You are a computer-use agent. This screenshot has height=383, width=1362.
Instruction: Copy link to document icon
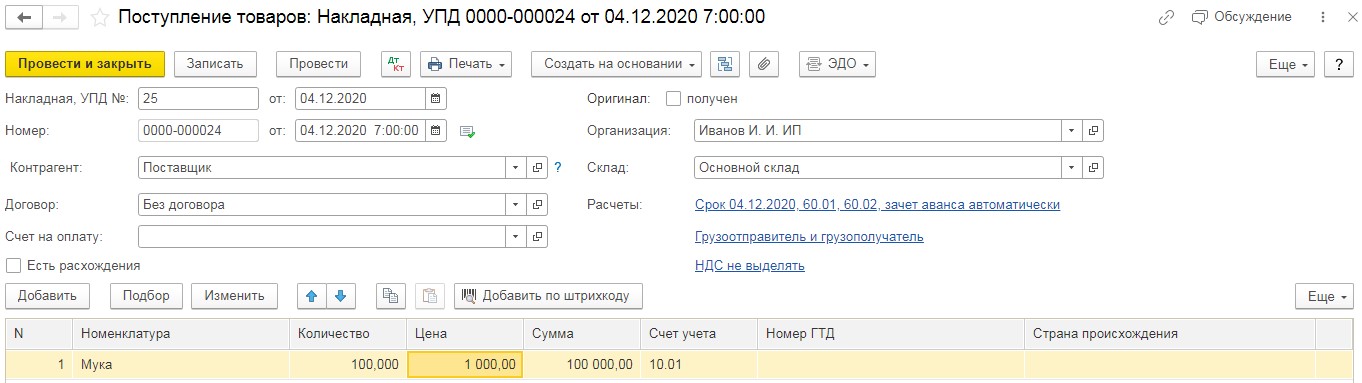click(x=1167, y=17)
